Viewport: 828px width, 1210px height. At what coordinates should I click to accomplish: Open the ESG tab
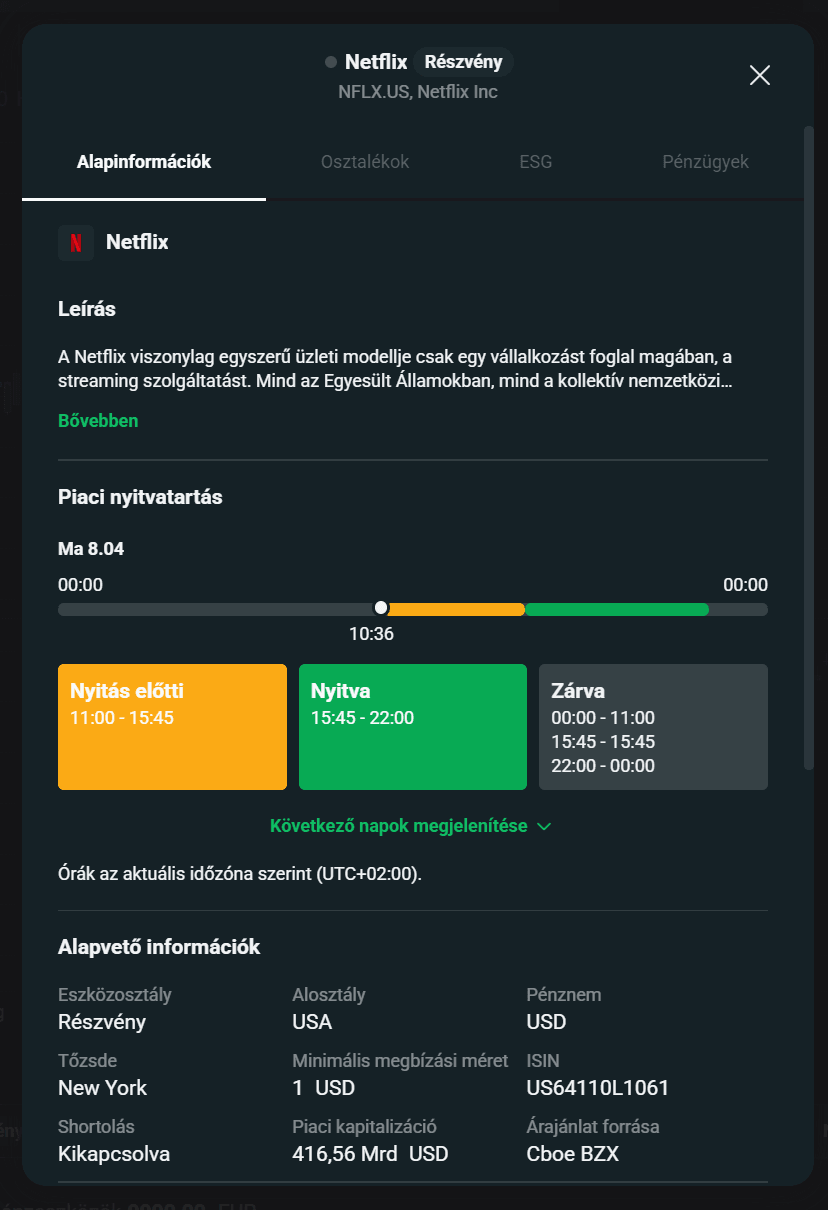(x=536, y=161)
